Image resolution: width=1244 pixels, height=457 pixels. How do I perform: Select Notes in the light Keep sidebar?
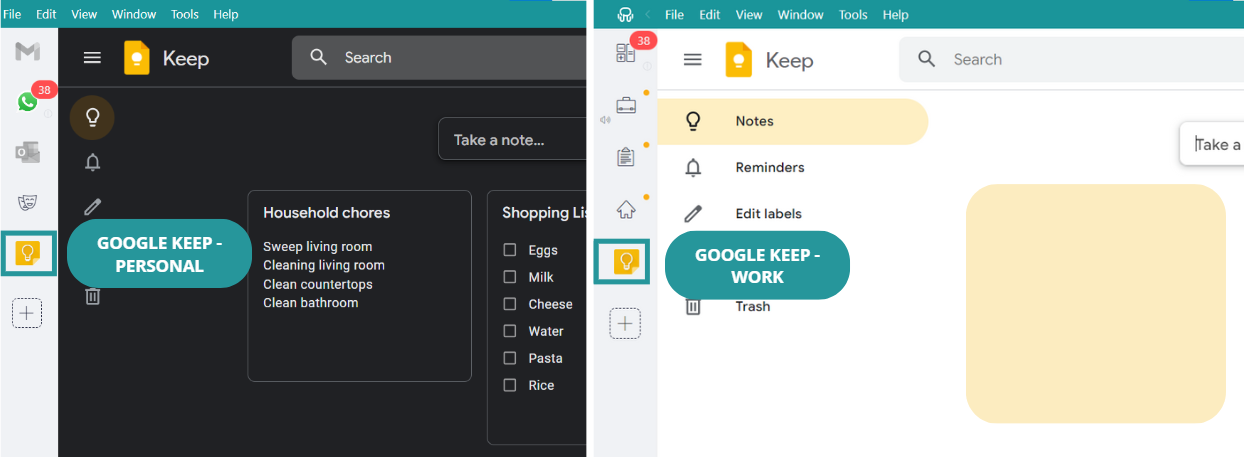pyautogui.click(x=793, y=121)
